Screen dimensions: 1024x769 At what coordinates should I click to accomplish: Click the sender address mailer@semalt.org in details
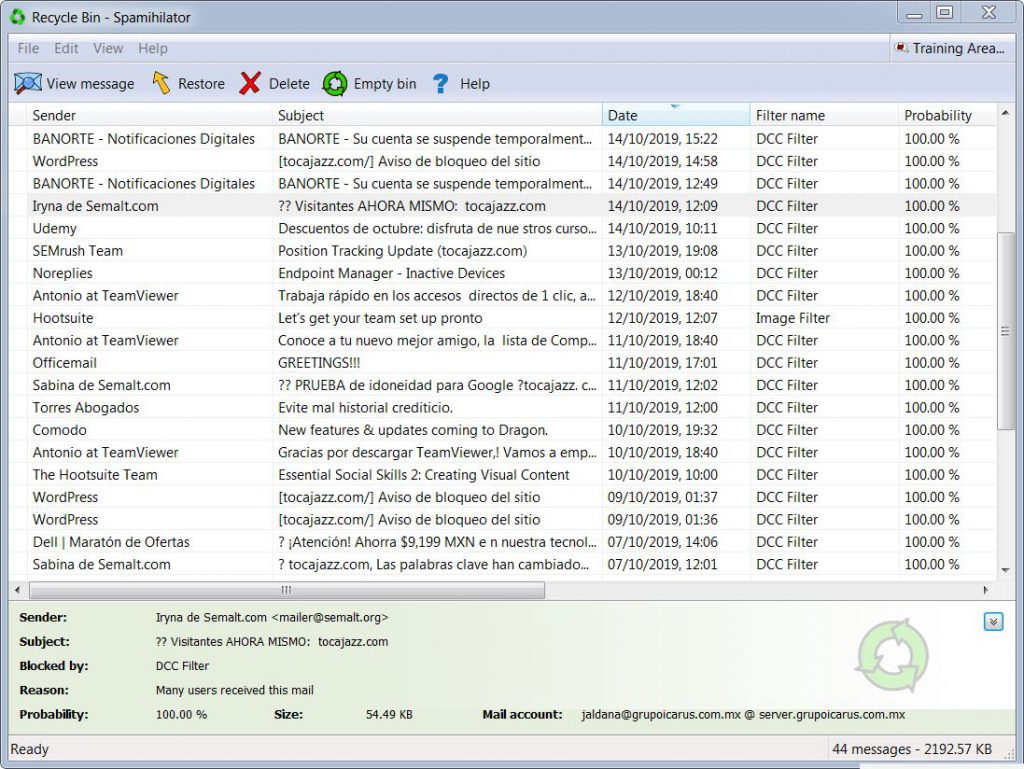[330, 618]
